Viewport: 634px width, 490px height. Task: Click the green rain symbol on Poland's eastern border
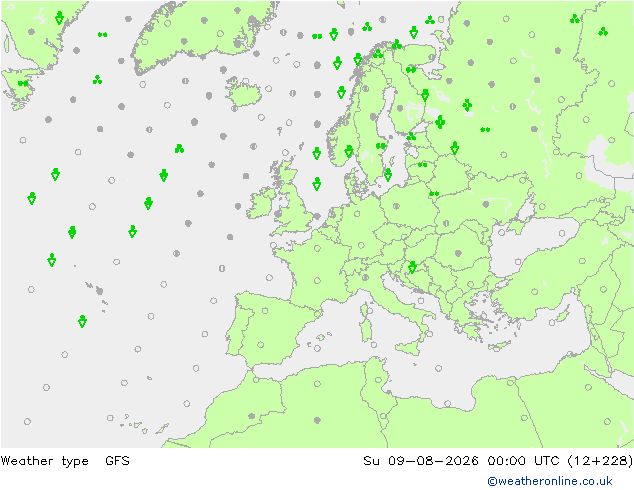[434, 194]
